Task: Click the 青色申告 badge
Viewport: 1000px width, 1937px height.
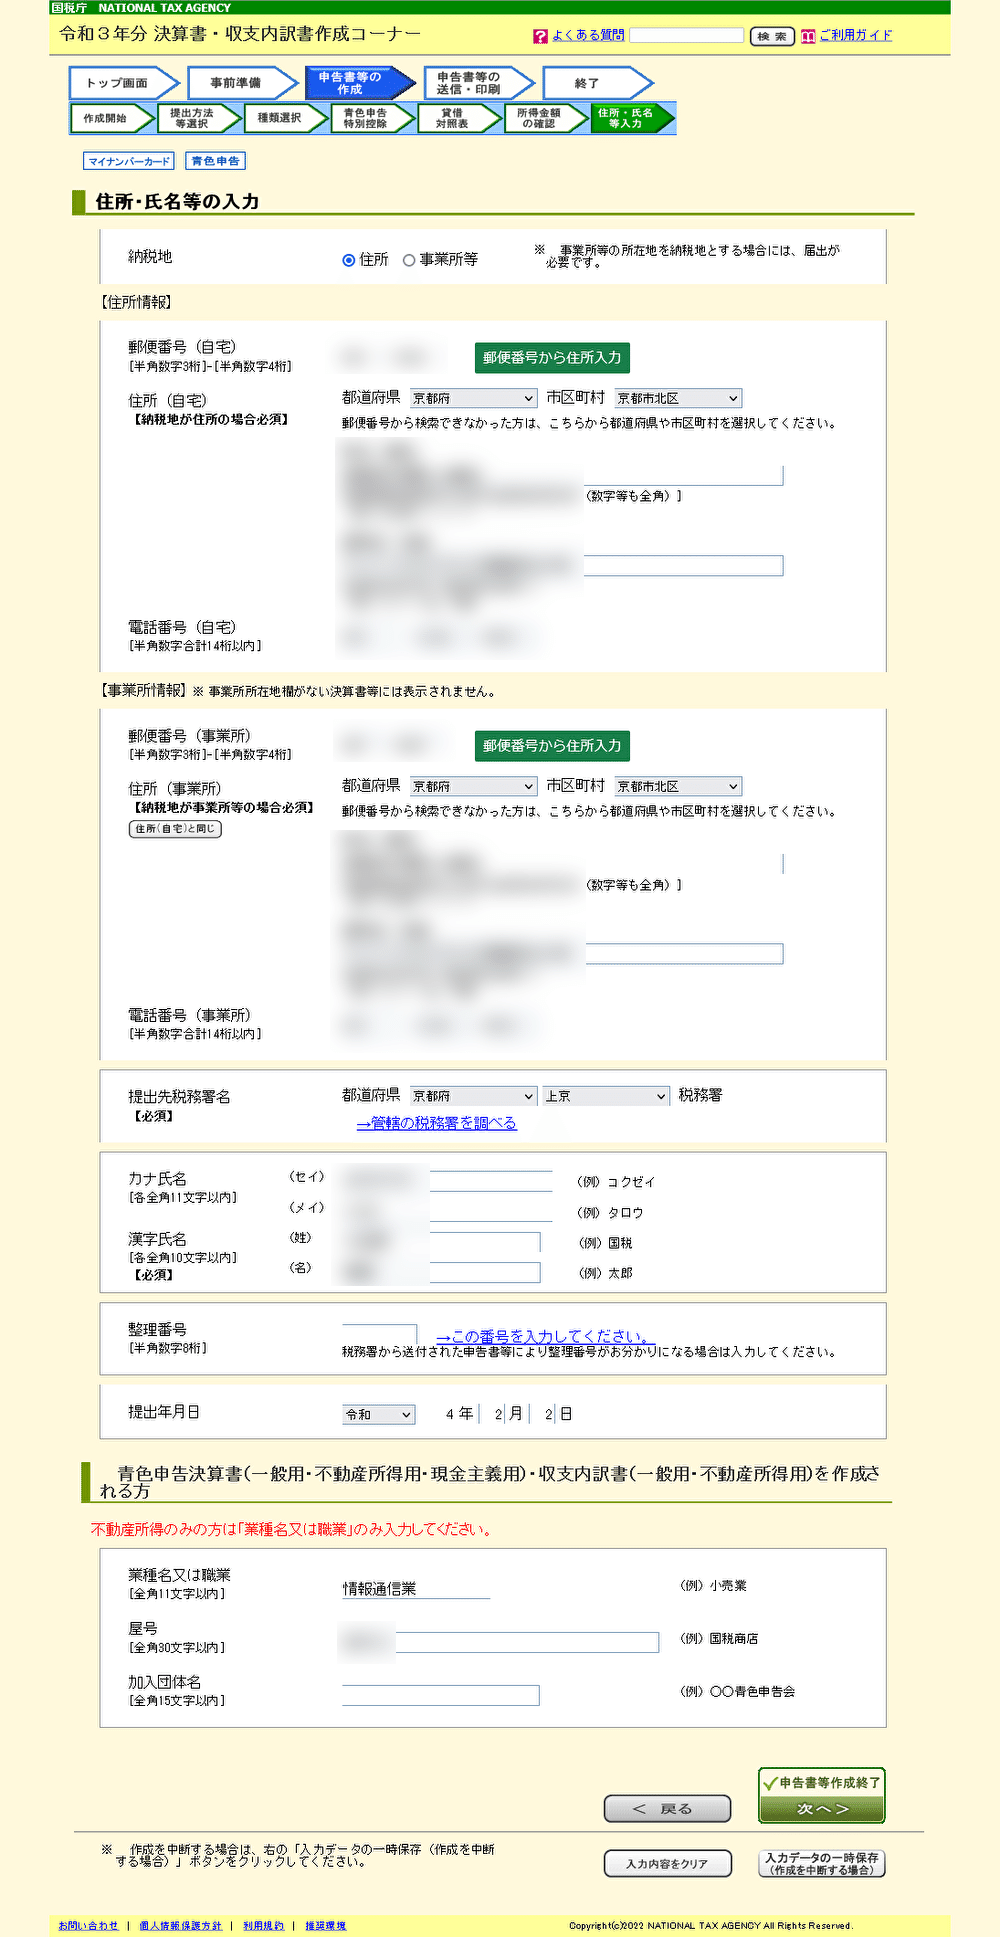Action: pyautogui.click(x=216, y=161)
